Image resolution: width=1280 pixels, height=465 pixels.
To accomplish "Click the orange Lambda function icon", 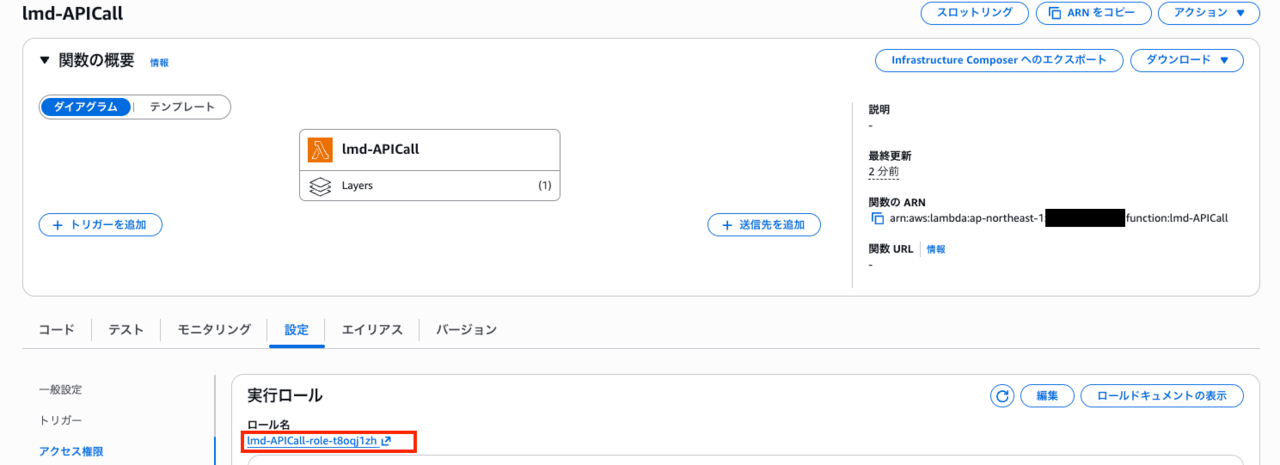I will click(320, 149).
